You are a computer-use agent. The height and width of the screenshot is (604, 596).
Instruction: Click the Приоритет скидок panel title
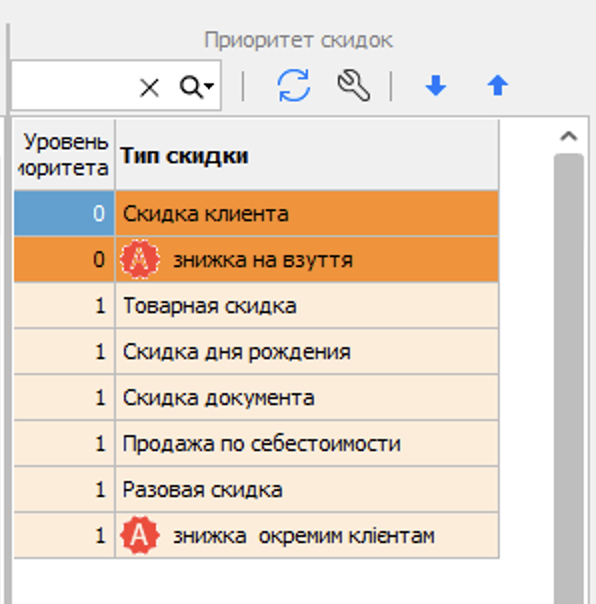[x=298, y=40]
